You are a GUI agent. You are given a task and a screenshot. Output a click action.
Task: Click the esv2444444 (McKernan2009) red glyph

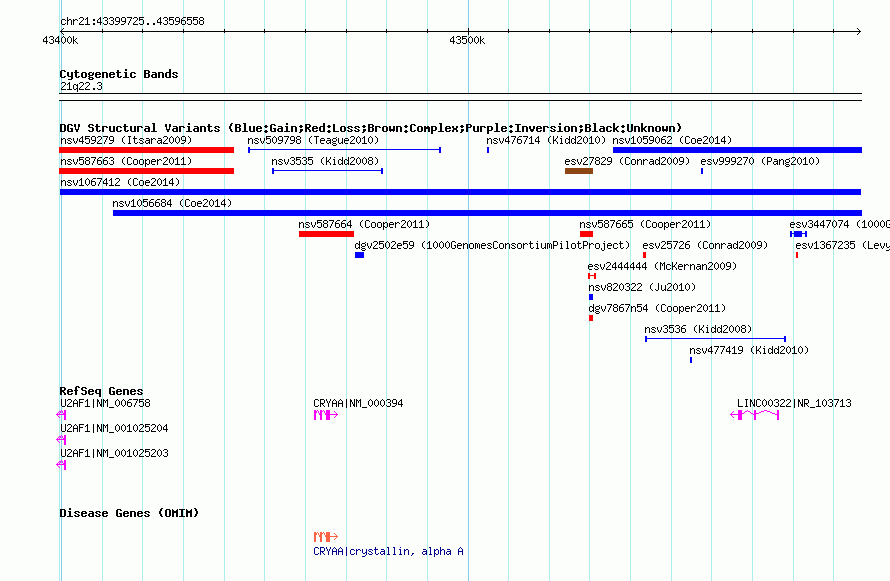click(x=592, y=276)
